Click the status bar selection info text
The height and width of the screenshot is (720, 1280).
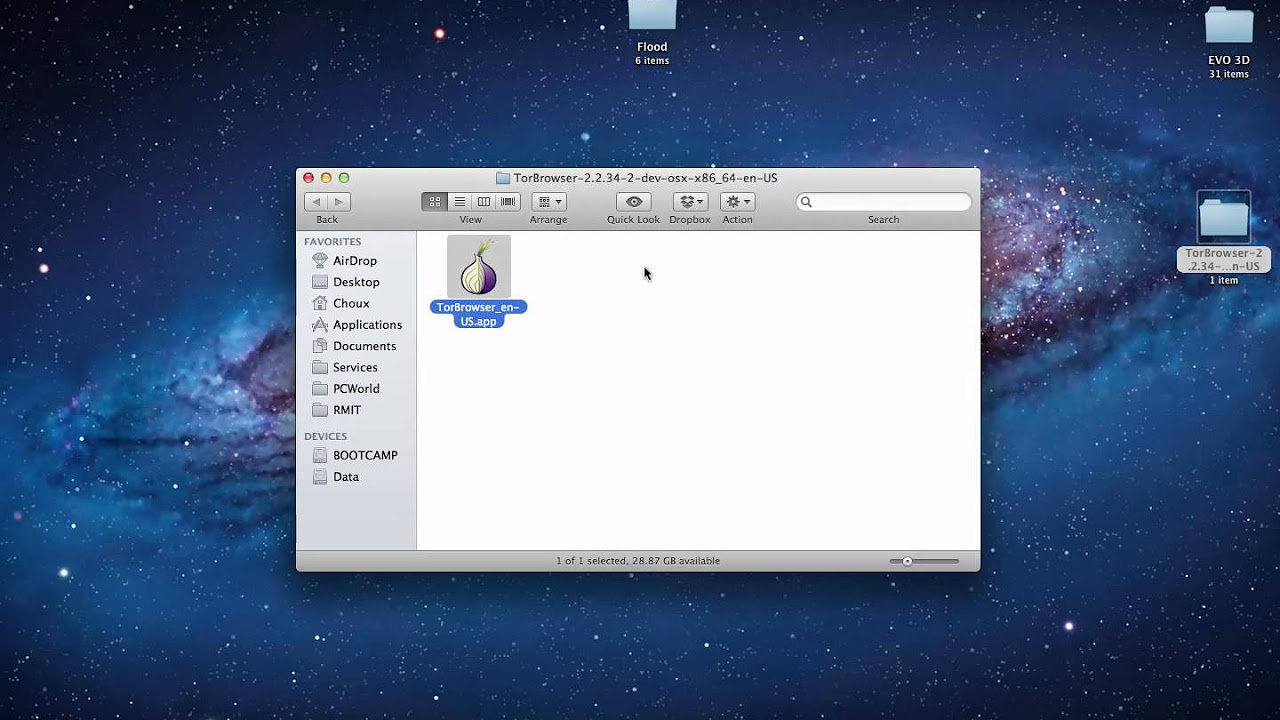pos(638,561)
